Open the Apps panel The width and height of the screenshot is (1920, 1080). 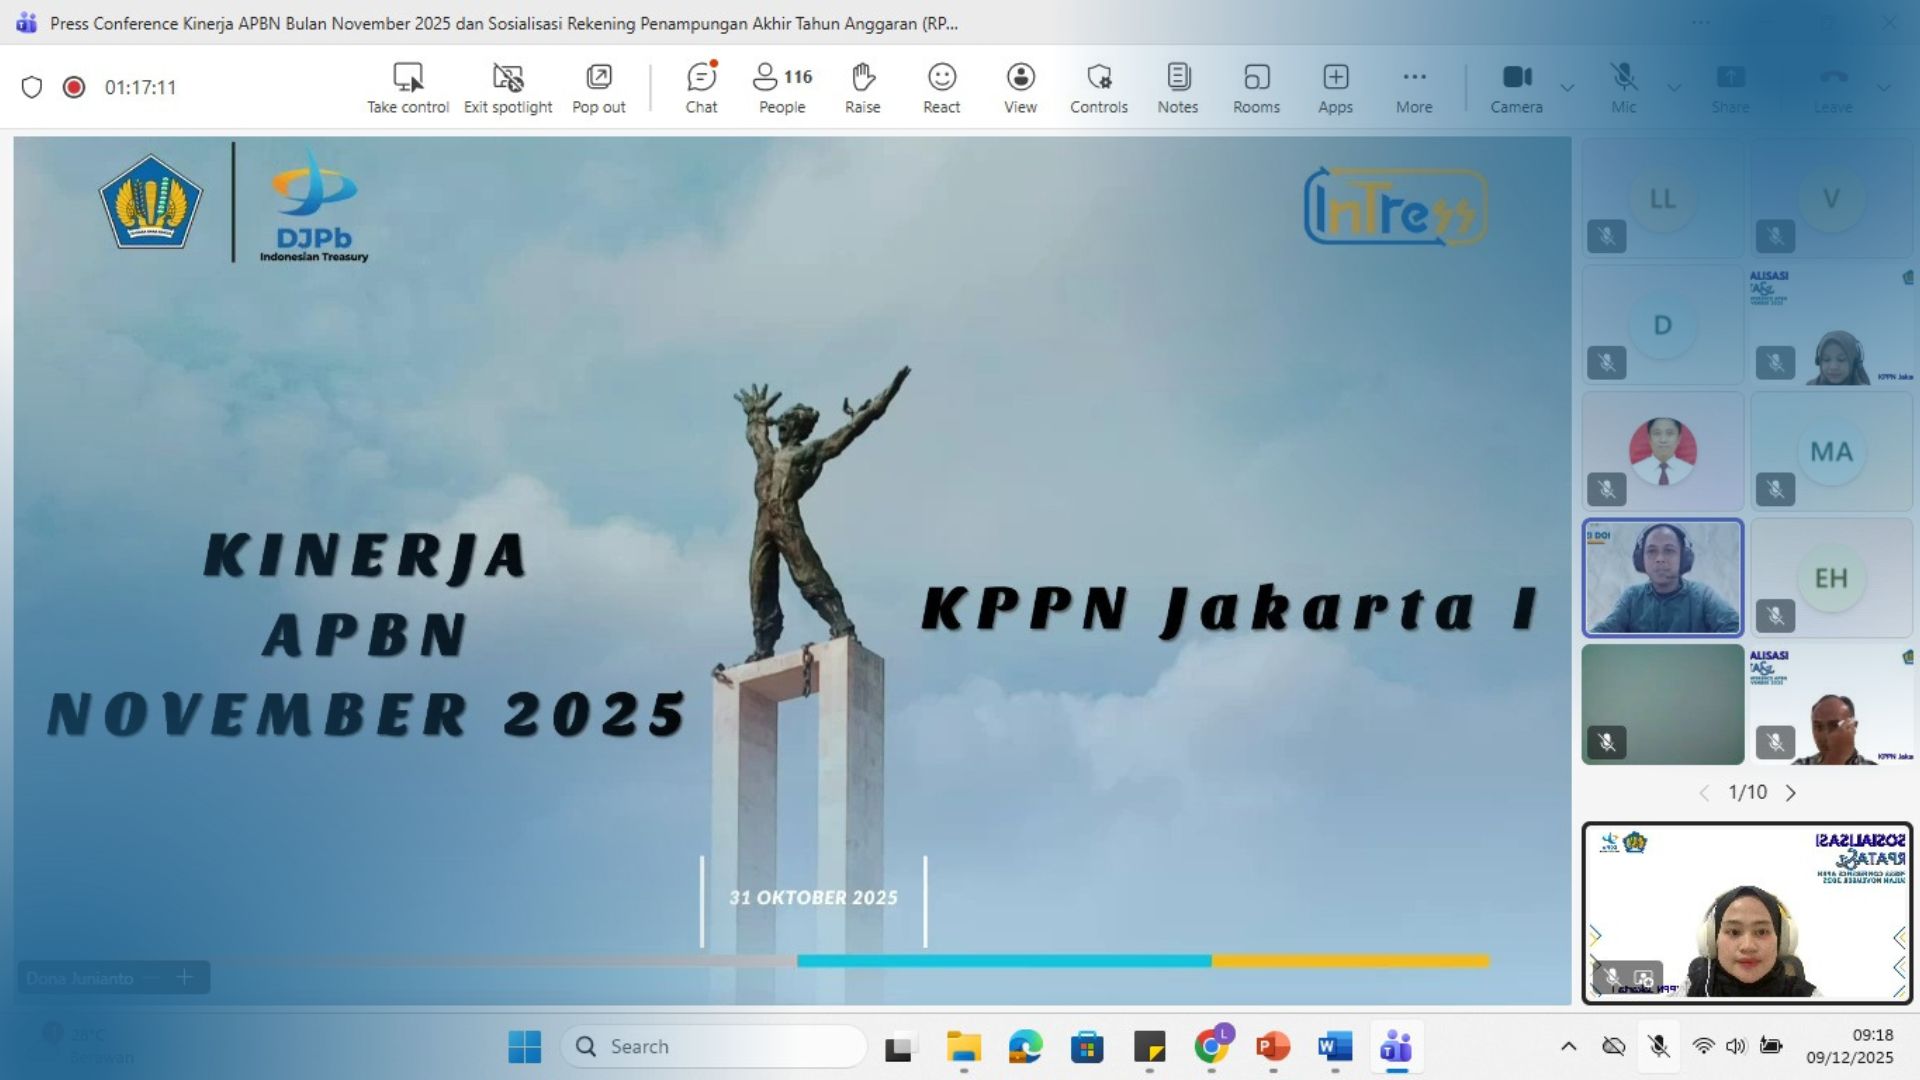coord(1335,88)
